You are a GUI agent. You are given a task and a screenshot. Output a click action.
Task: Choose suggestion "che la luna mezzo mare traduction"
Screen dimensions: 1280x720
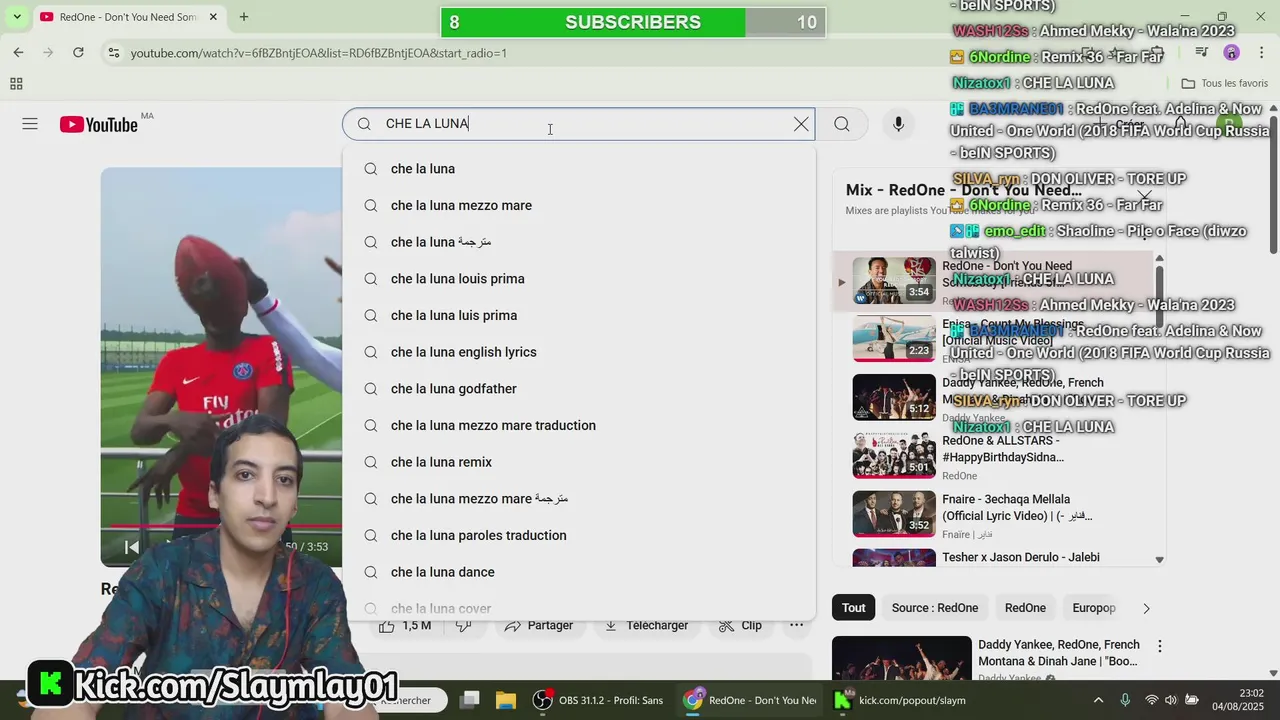[579, 425]
